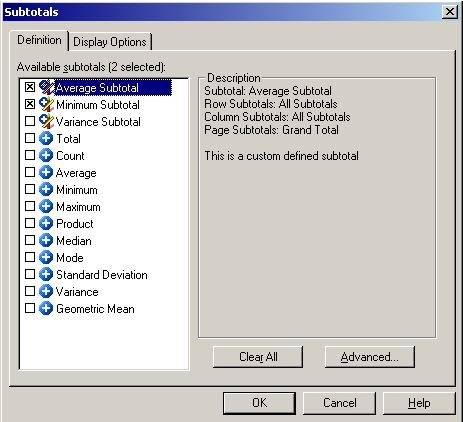
Task: Click the 'Page Subtotals: Grand Total' description line
Action: click(x=271, y=130)
